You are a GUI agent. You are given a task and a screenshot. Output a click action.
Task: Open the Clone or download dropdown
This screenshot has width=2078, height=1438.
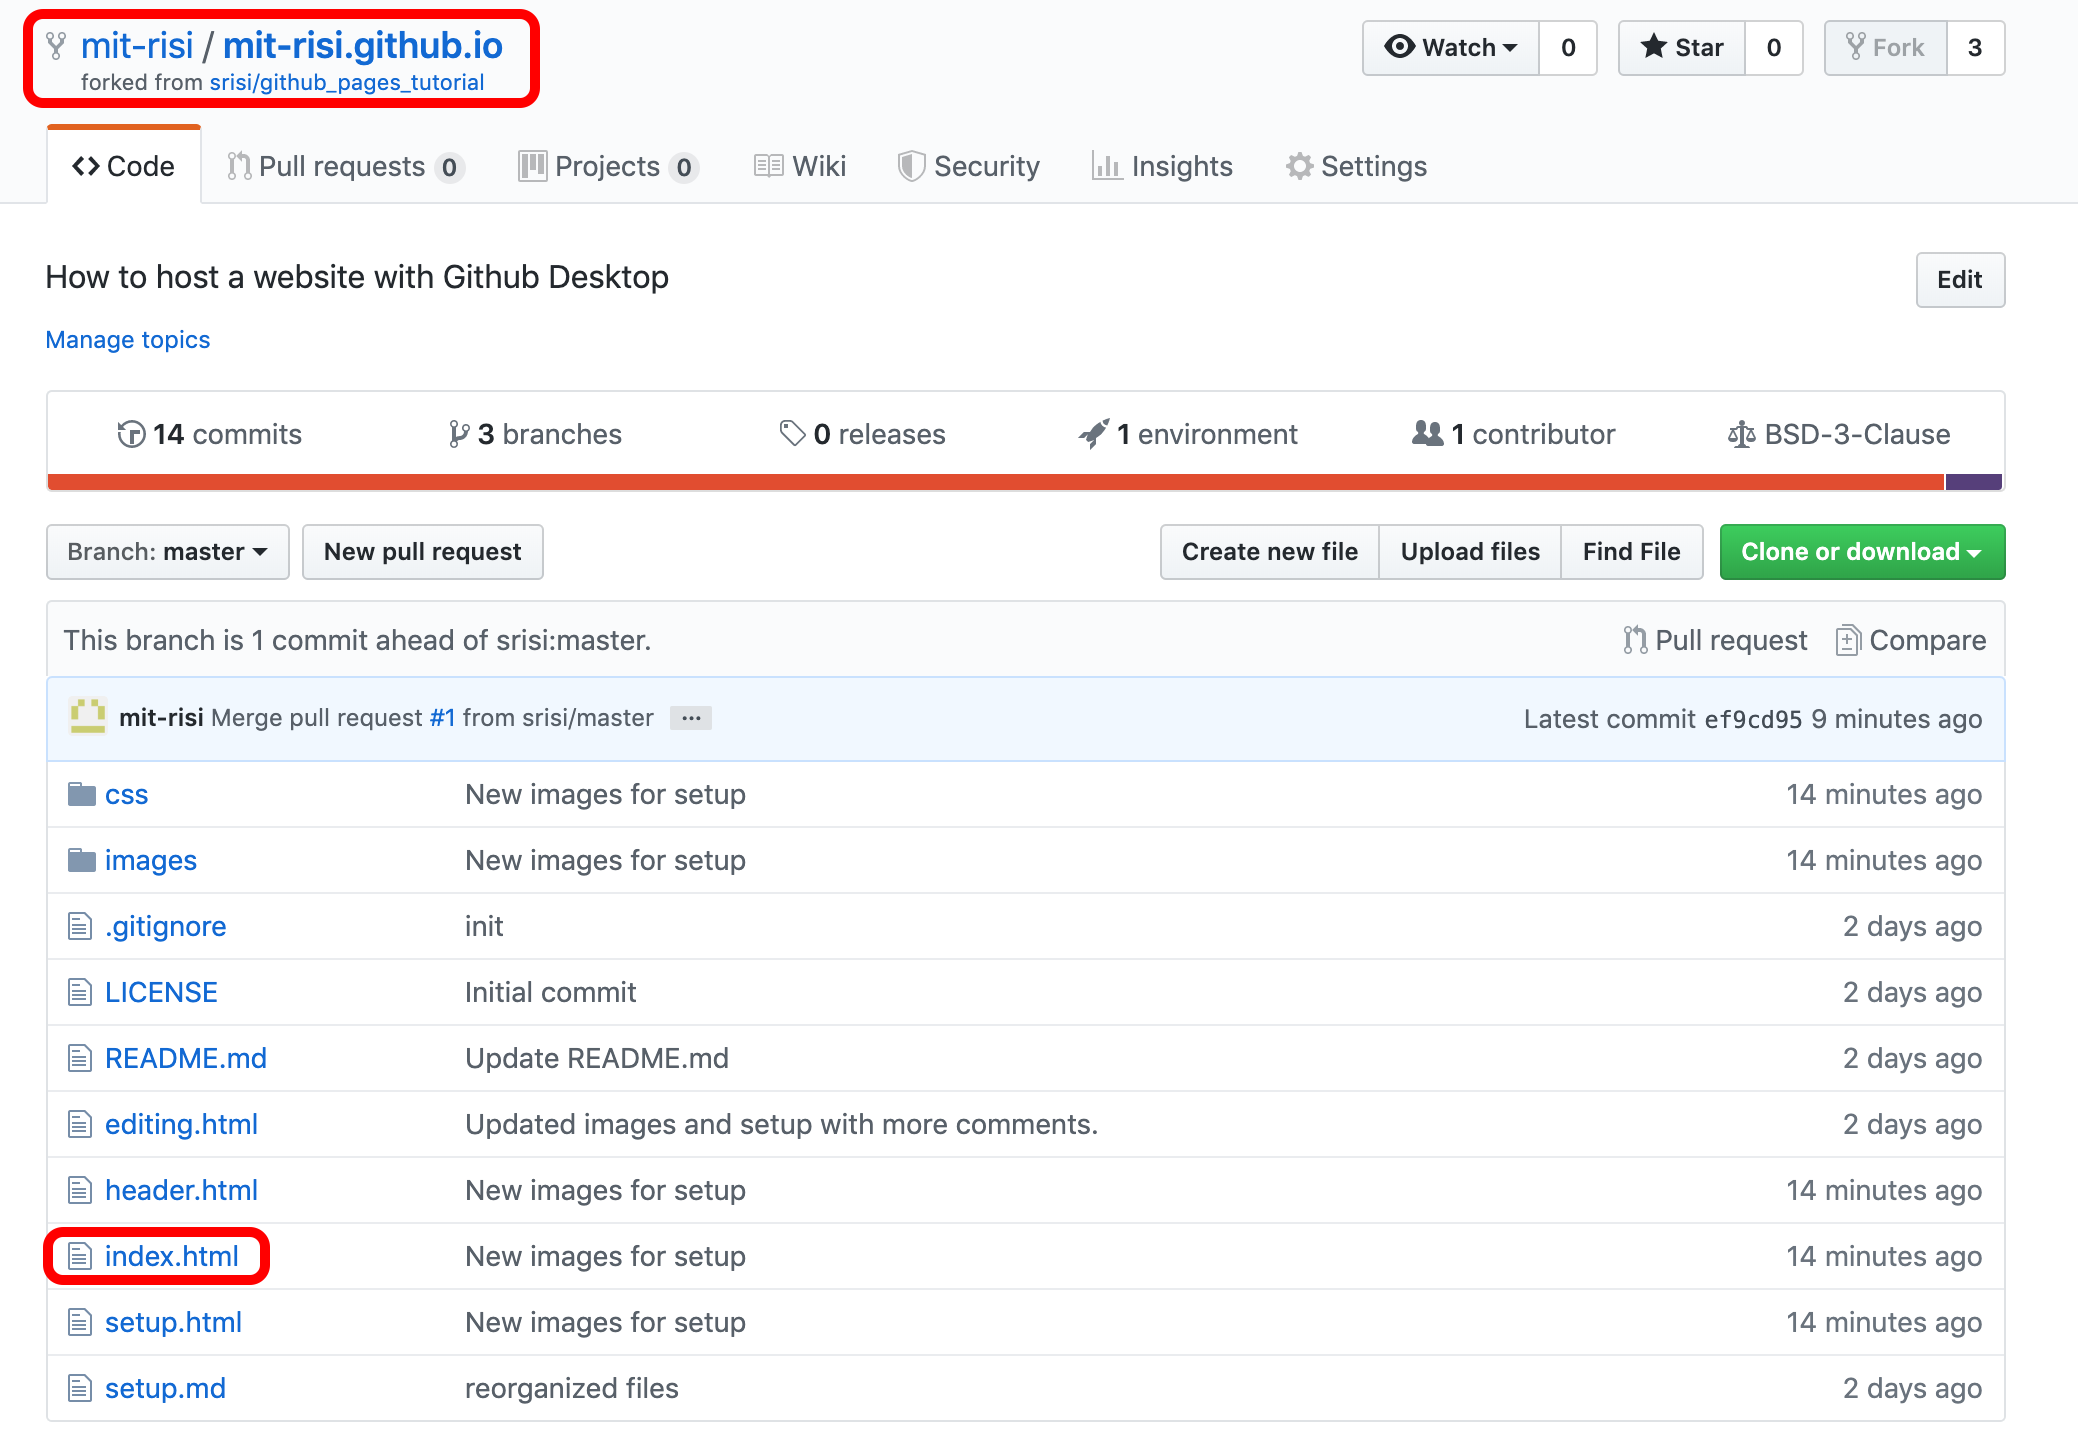(1862, 552)
